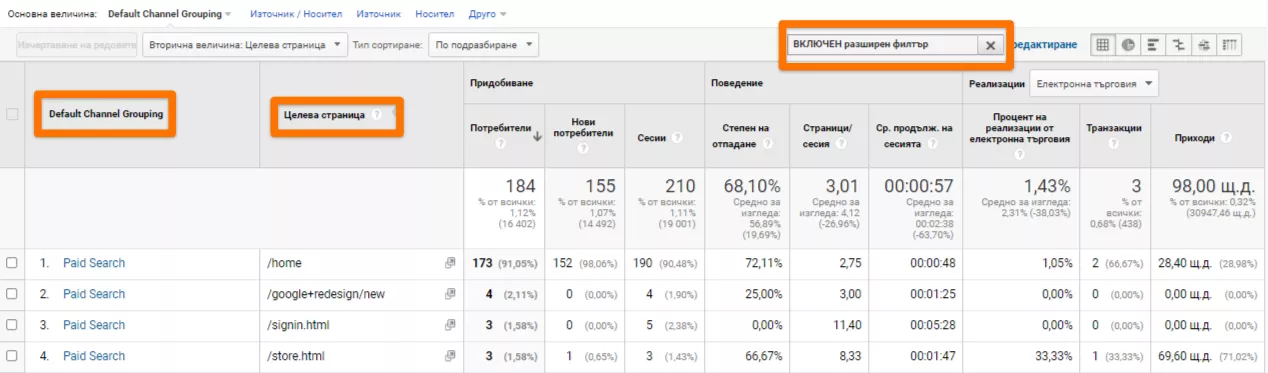Select the performance bar view icon
The image size is (1268, 373).
click(x=1153, y=44)
